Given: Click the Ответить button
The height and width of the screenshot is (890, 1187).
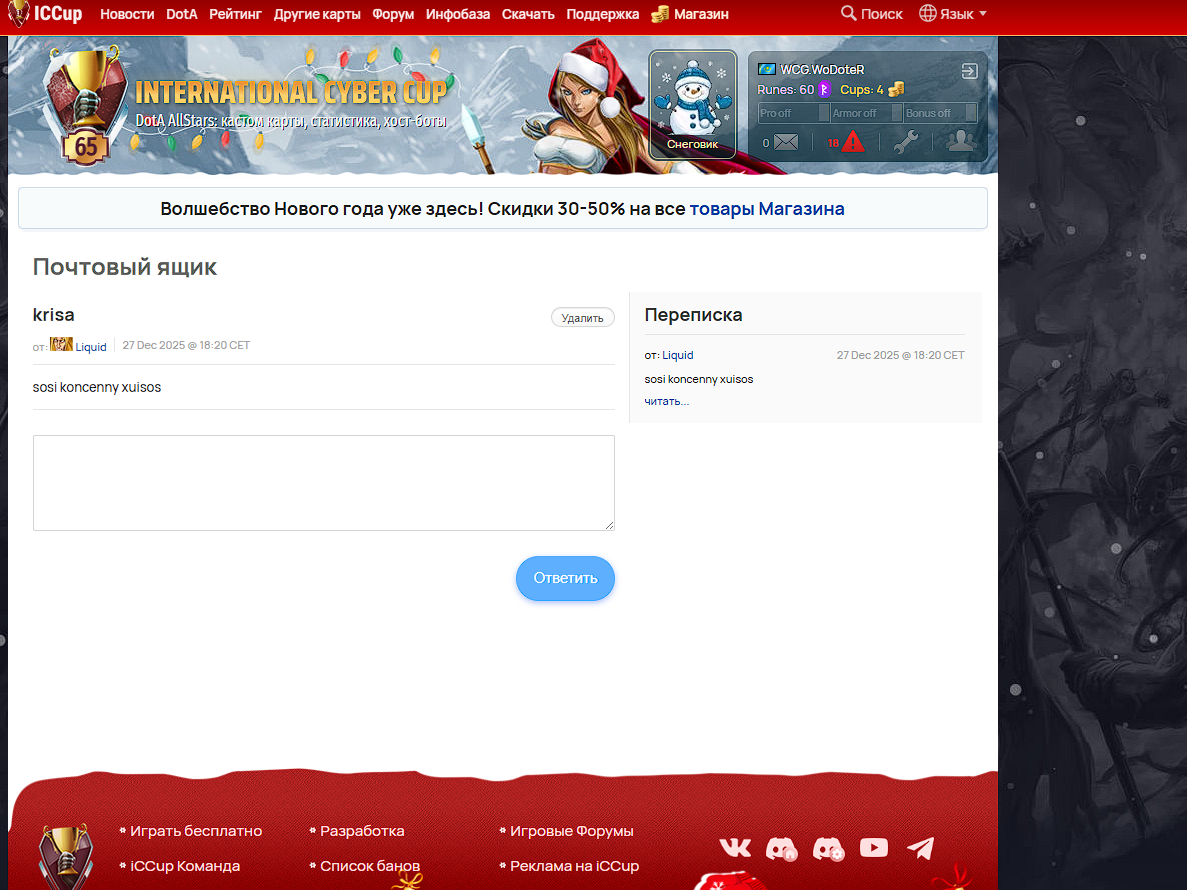Looking at the screenshot, I should 565,578.
